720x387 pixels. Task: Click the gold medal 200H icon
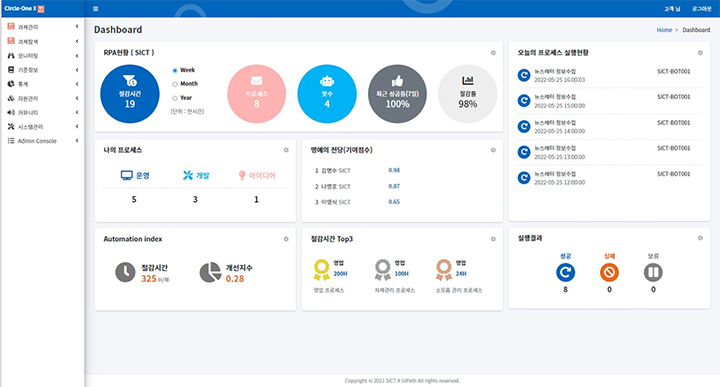coord(321,269)
